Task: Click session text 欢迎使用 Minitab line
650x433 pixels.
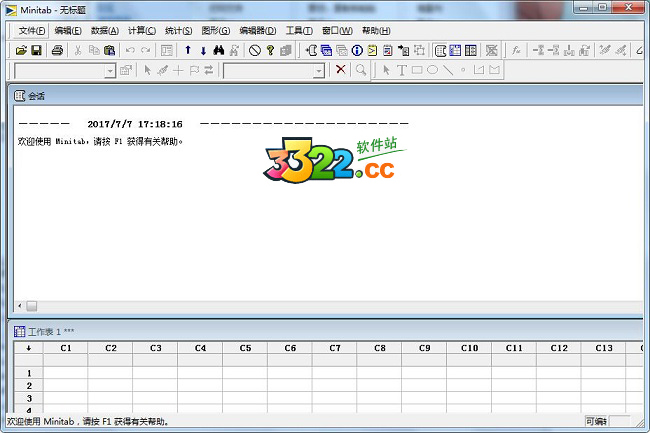Action: coord(100,141)
